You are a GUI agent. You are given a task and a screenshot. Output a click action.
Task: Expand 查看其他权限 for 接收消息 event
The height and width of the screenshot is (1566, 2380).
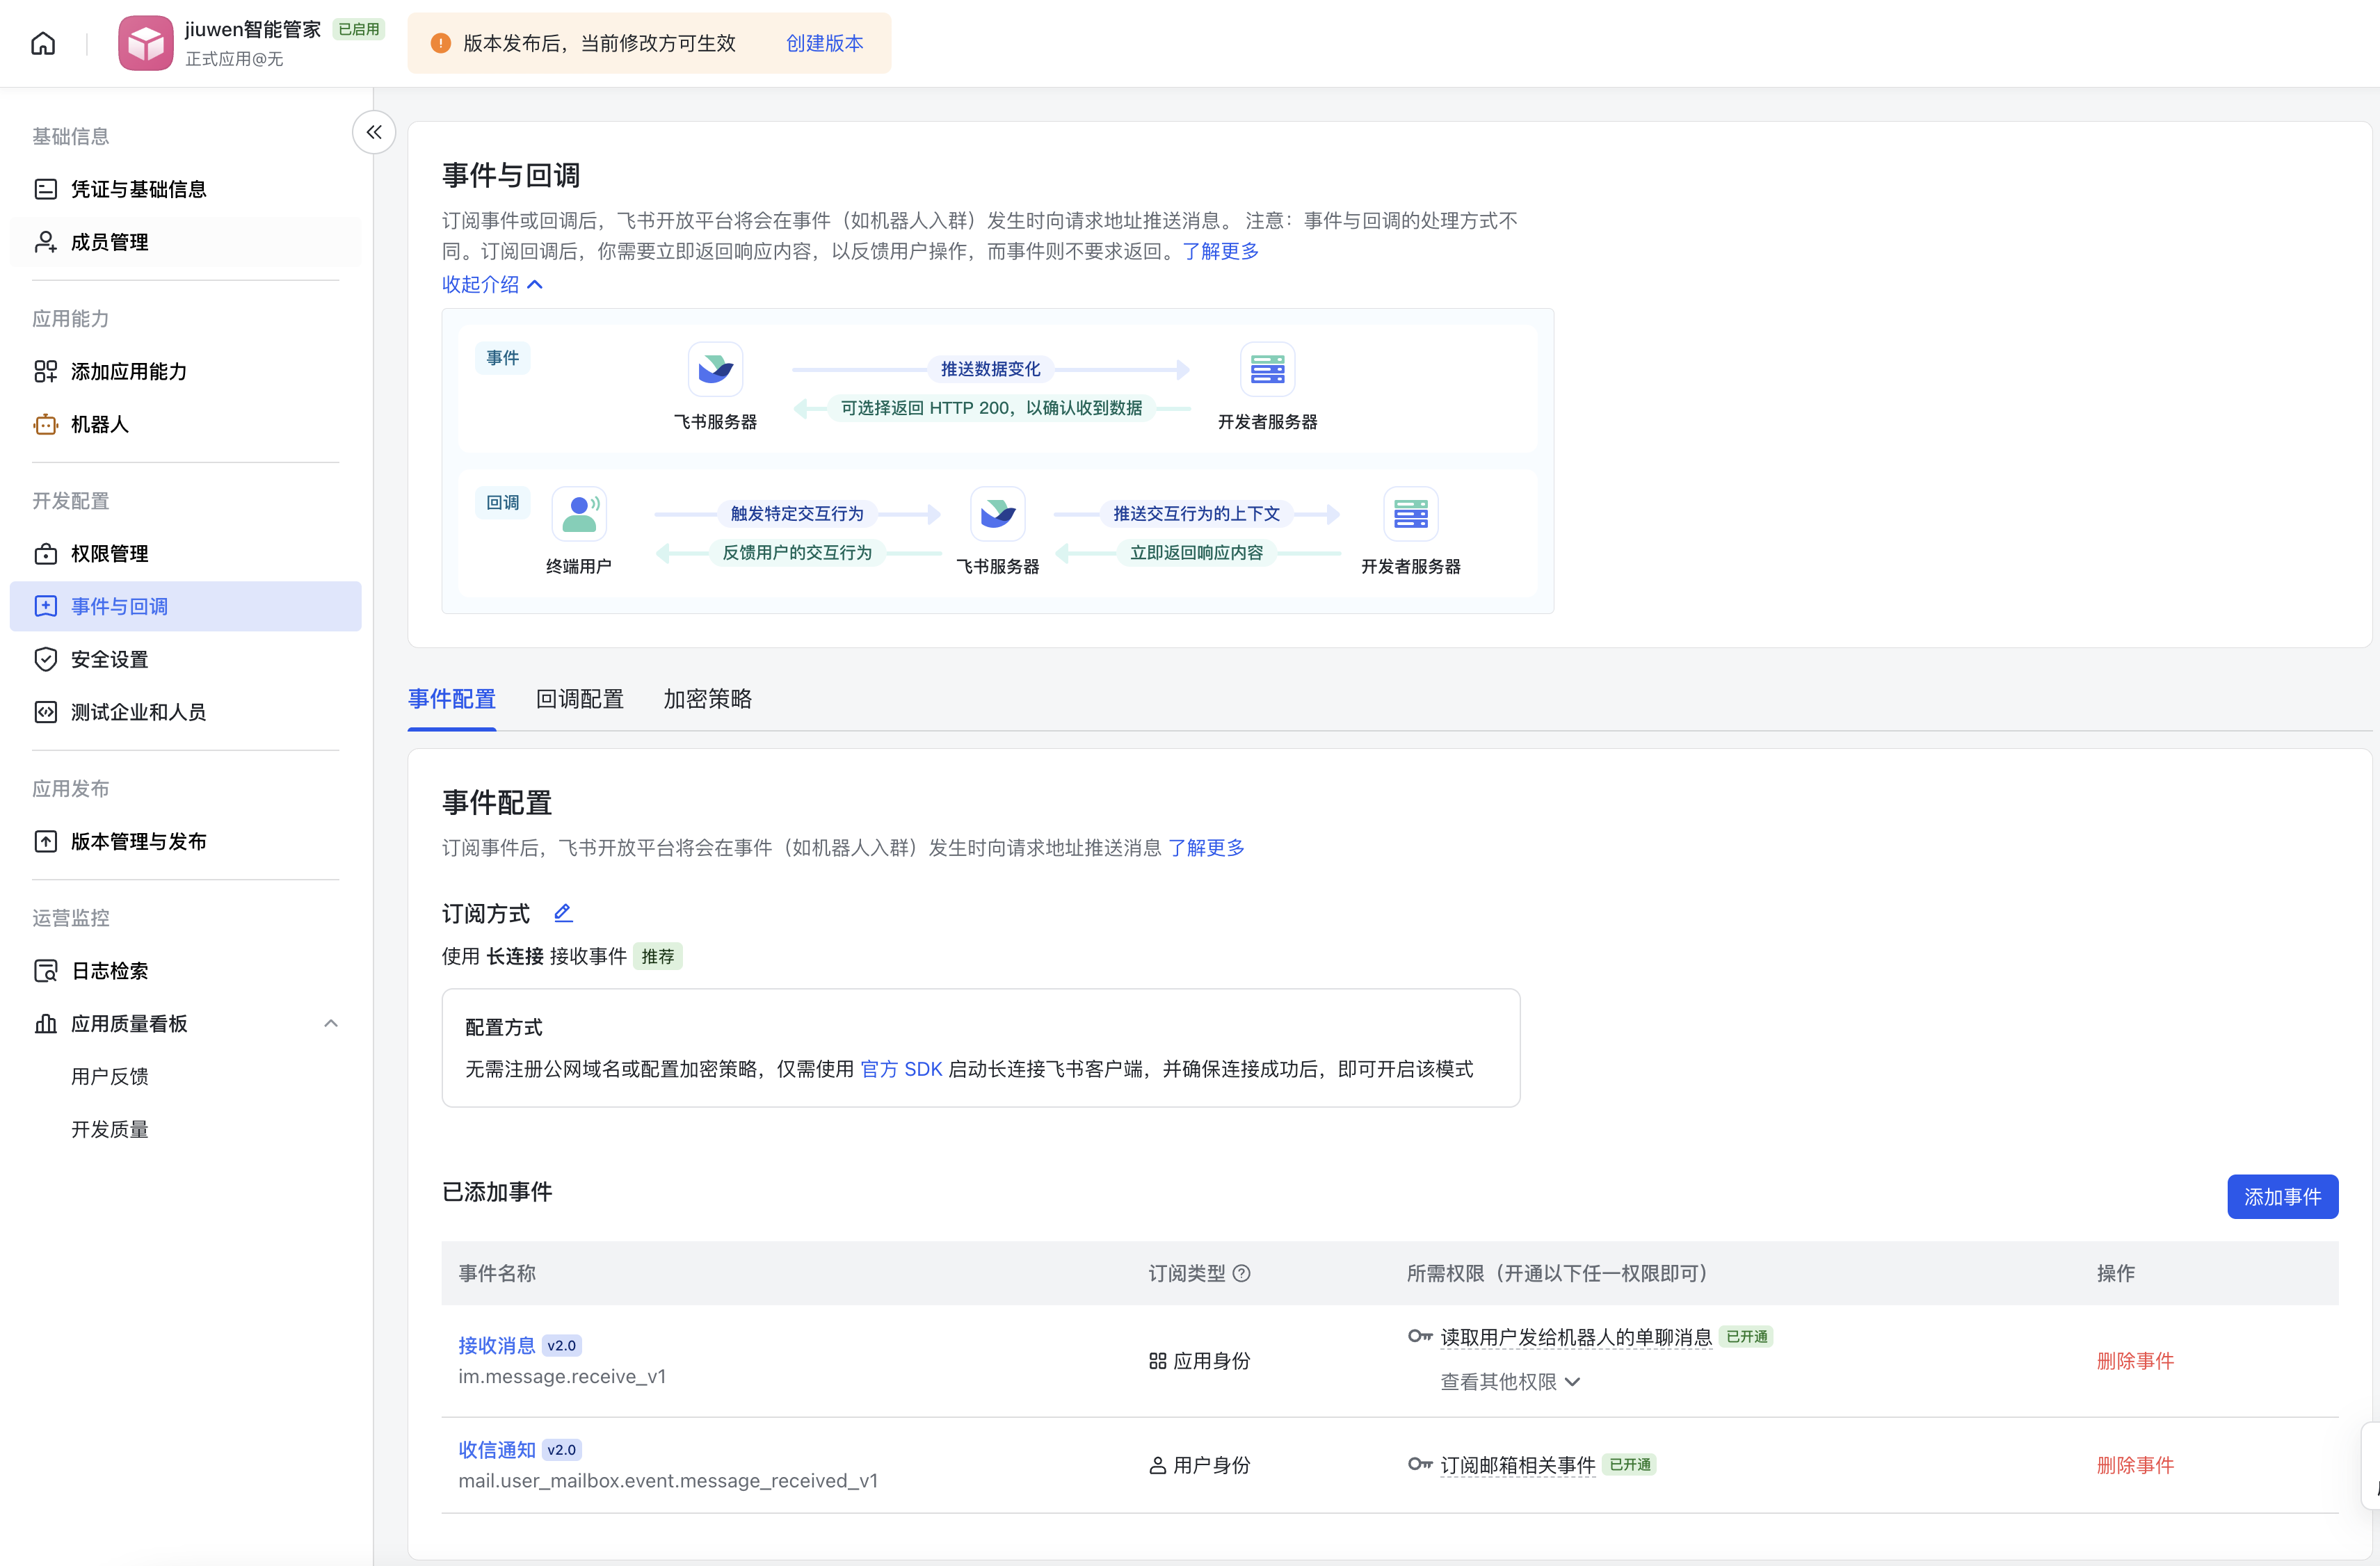pos(1509,1381)
